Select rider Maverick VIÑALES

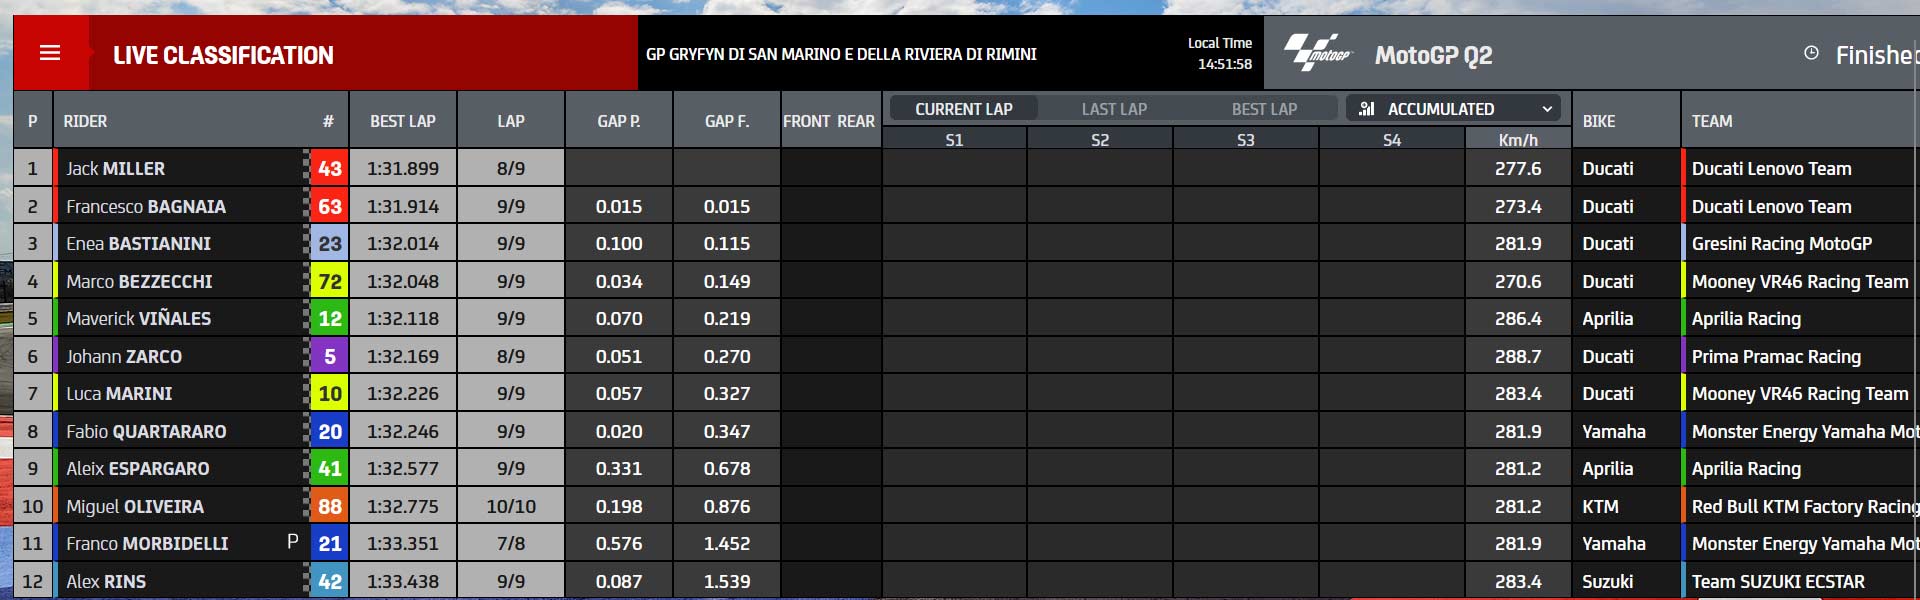pyautogui.click(x=138, y=319)
